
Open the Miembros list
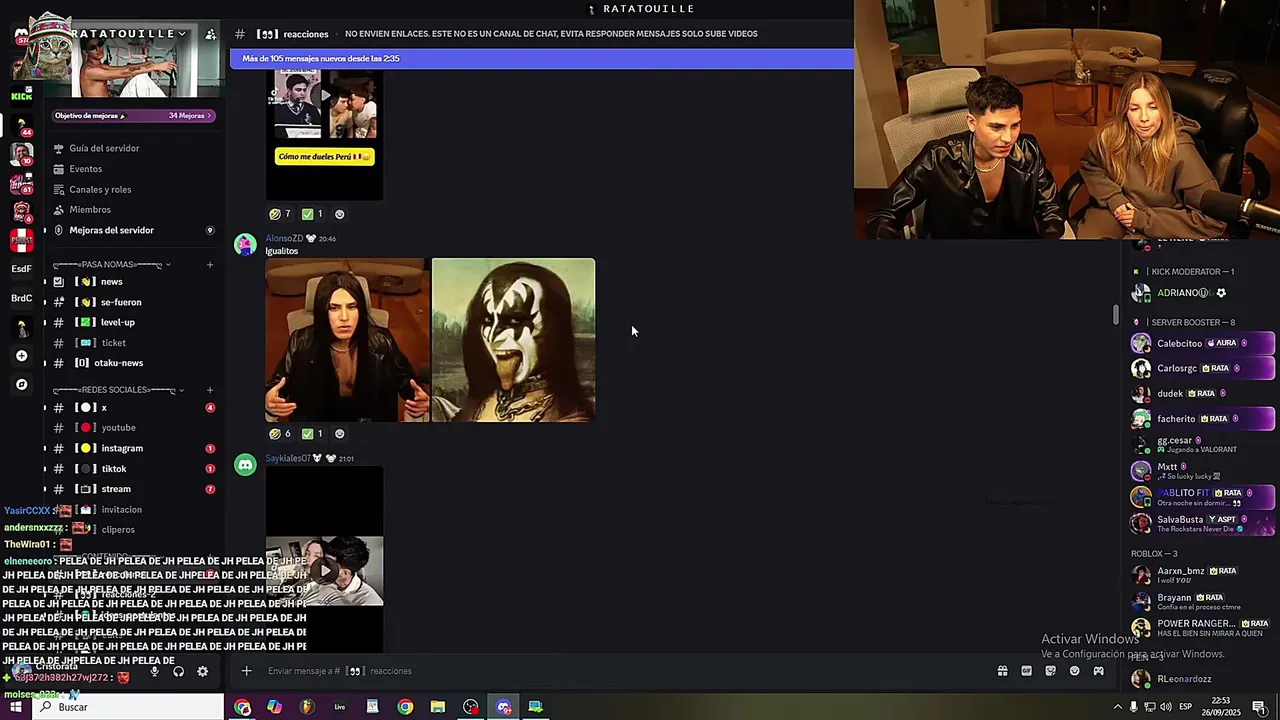point(90,210)
